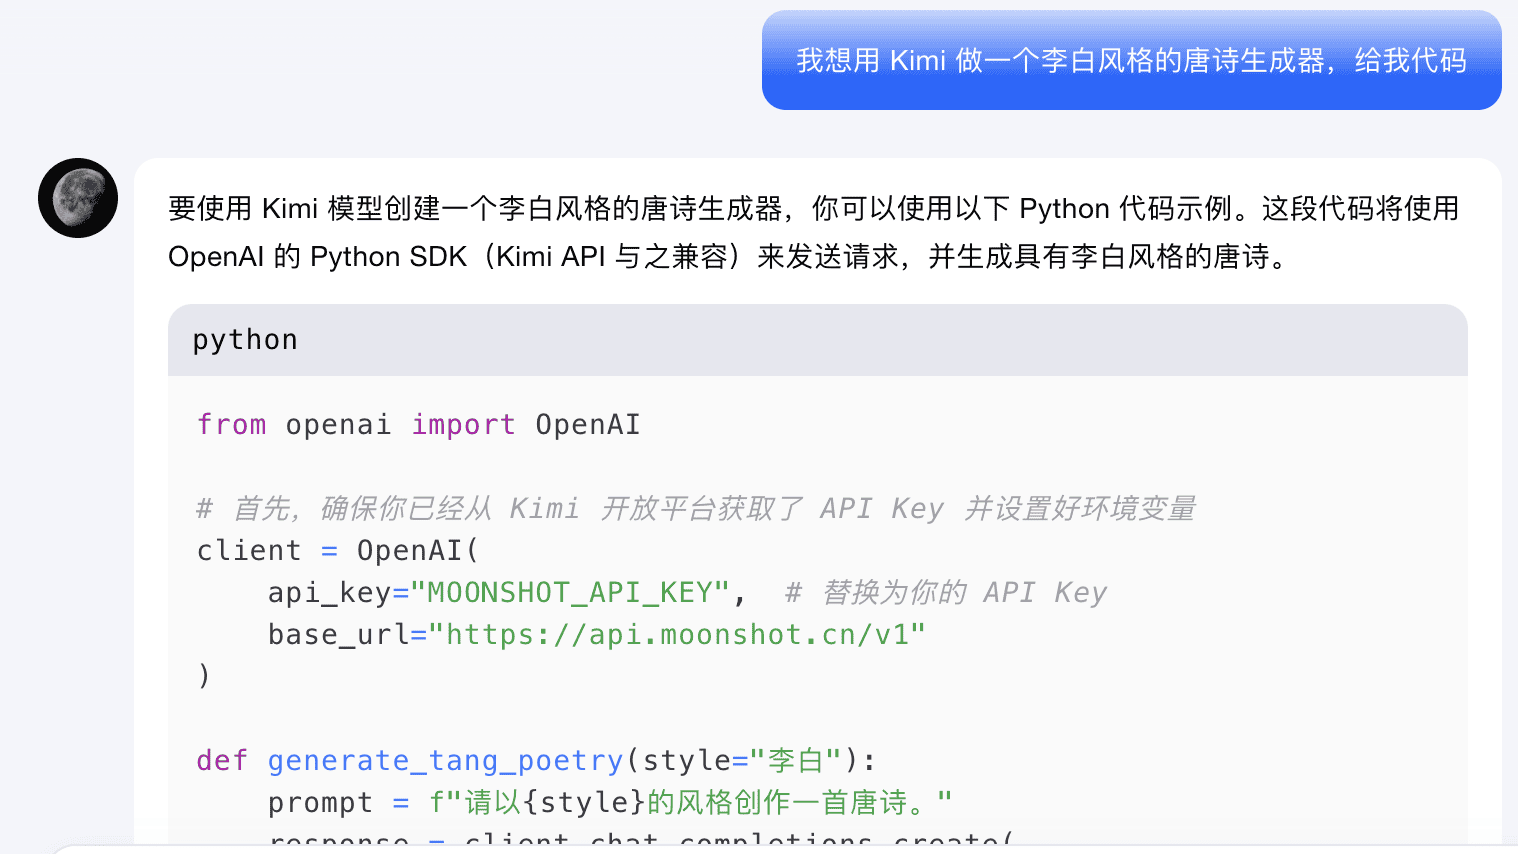Screen dimensions: 1518x854
Task: Click the comment mentioning Kimi 开放平台
Action: point(696,509)
